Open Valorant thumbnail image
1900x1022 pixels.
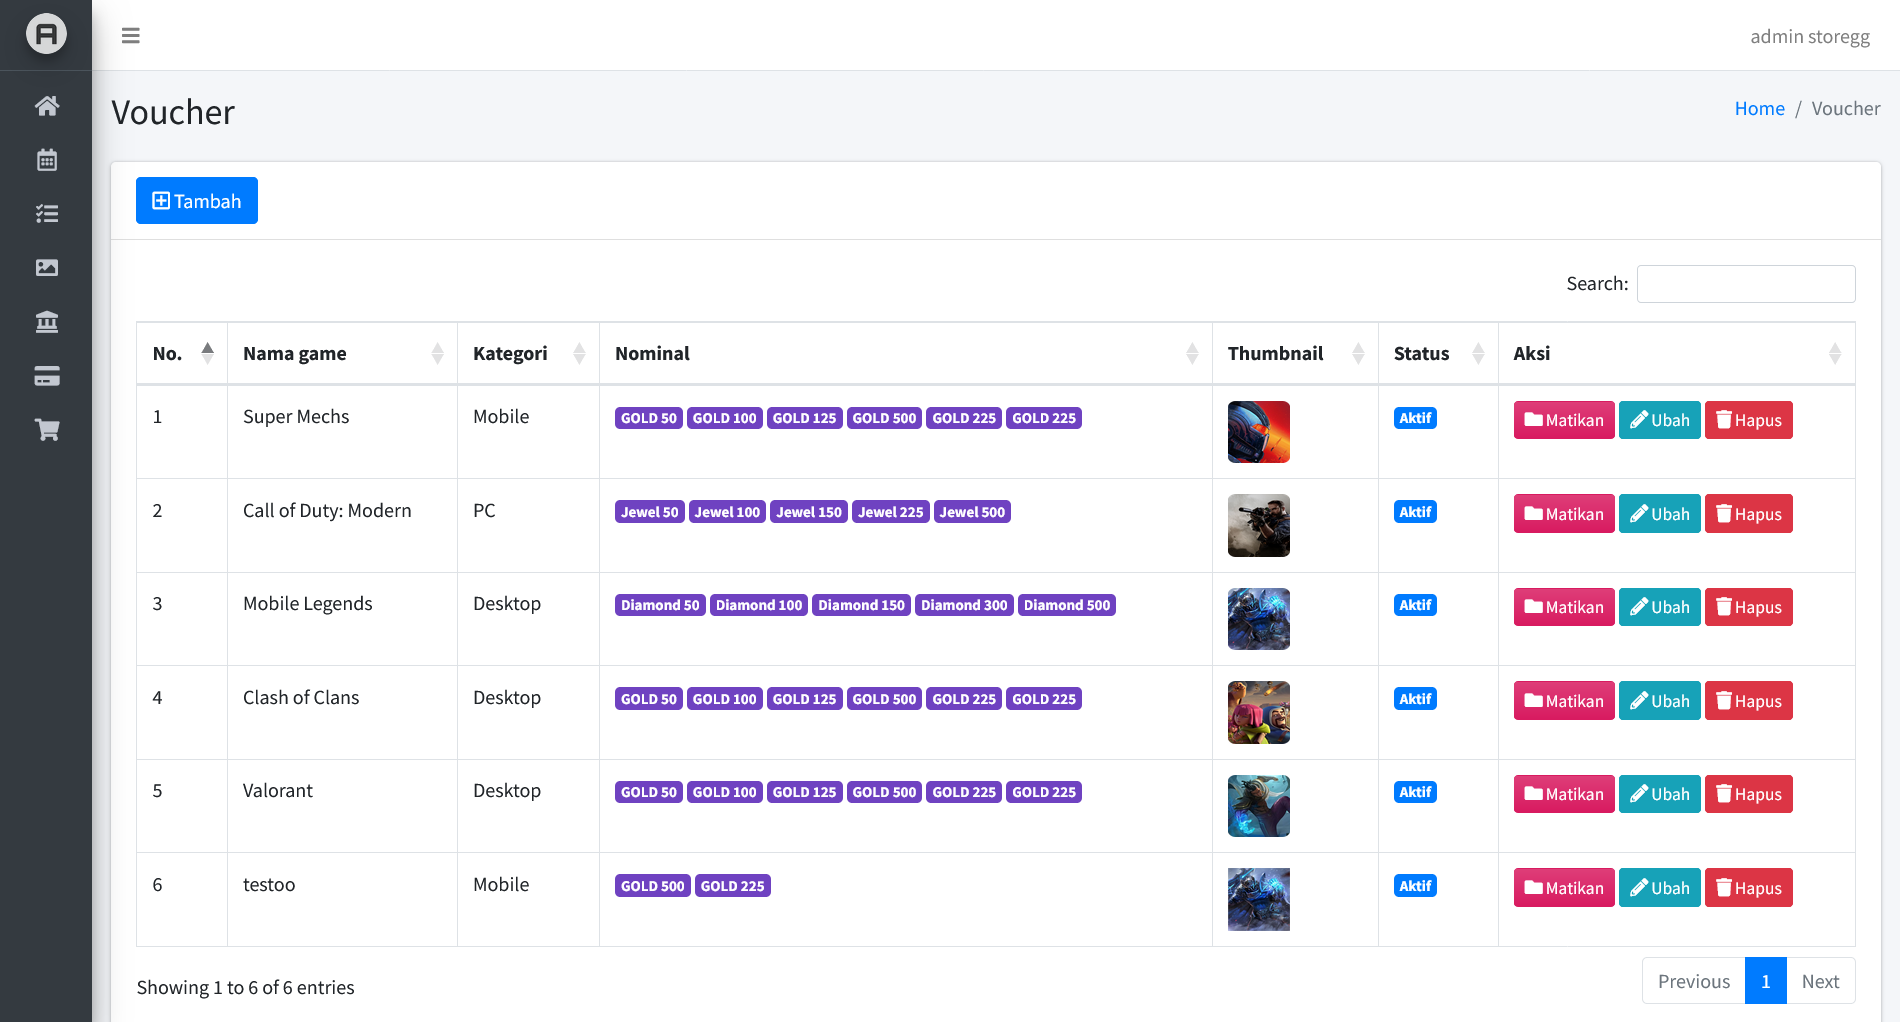pos(1259,806)
